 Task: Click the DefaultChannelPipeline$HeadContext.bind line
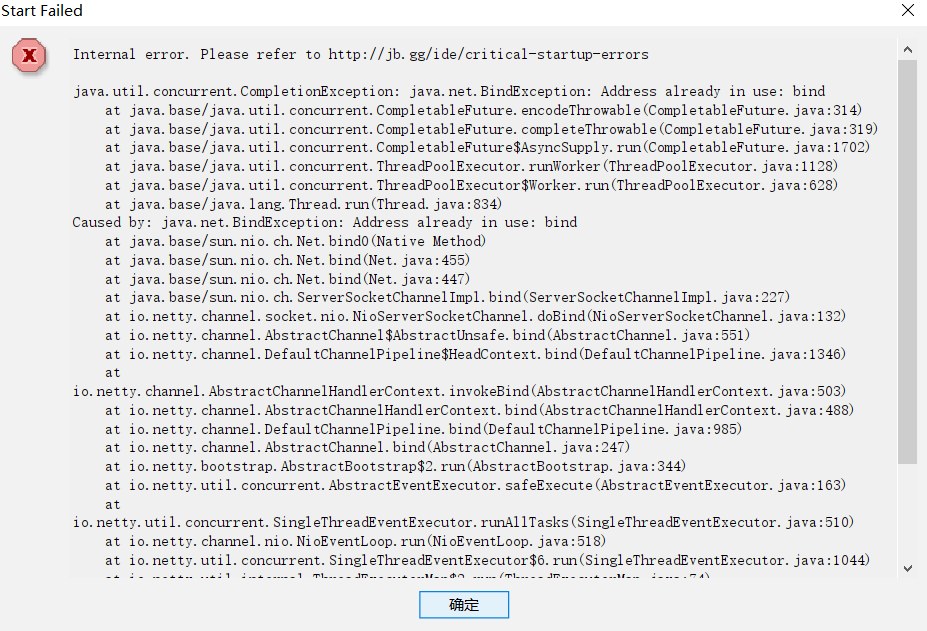[475, 354]
